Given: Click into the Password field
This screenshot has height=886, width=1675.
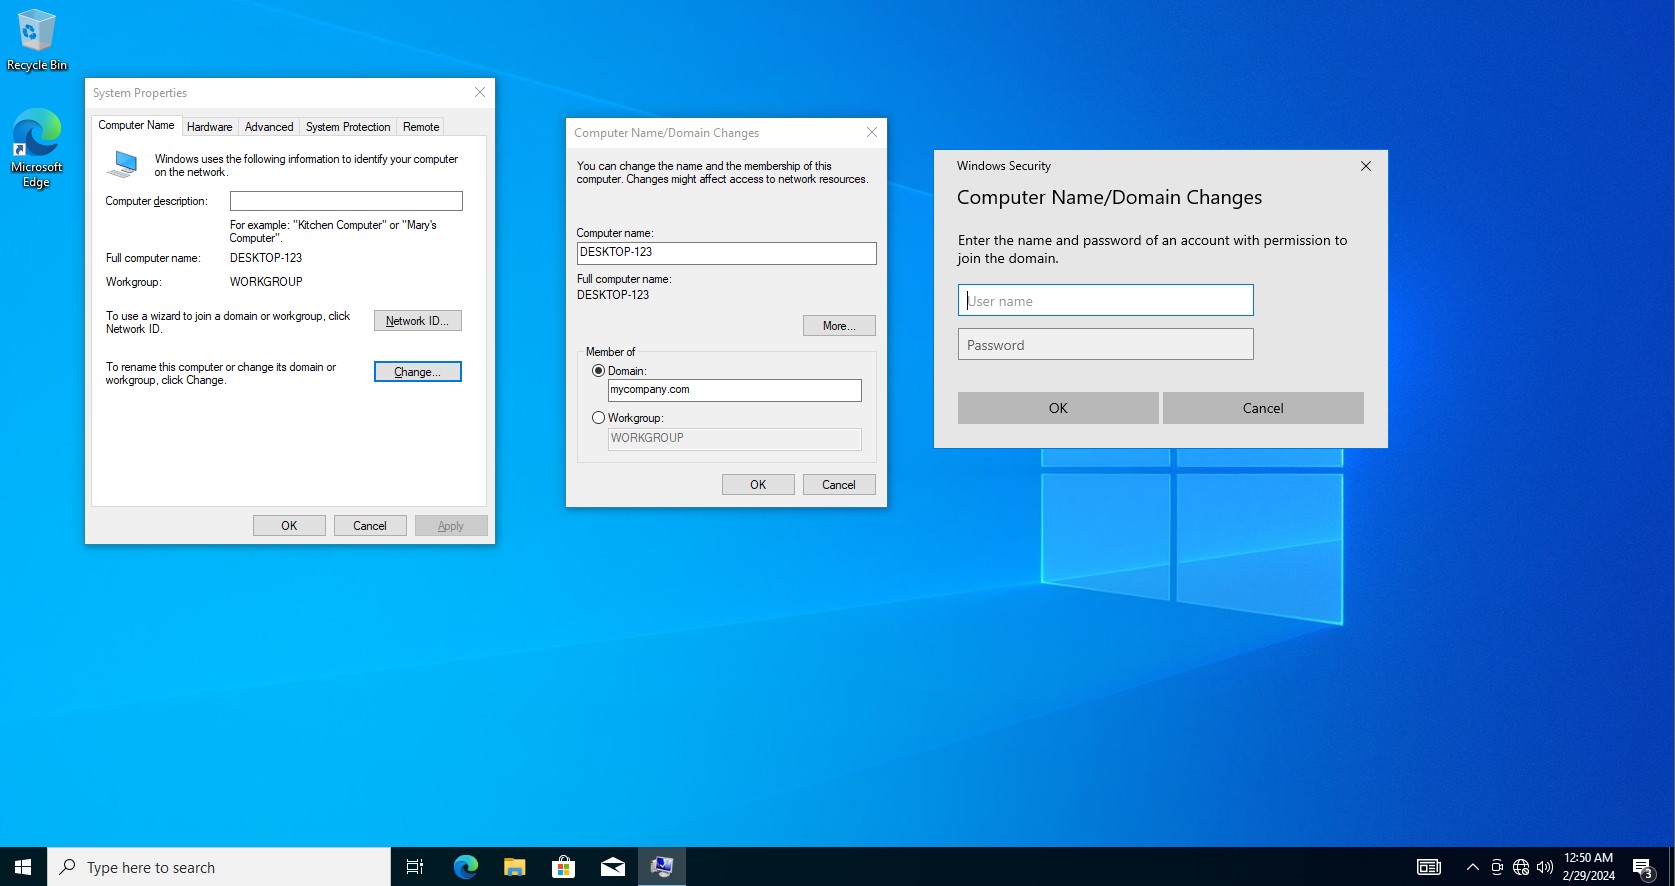Looking at the screenshot, I should pos(1105,345).
